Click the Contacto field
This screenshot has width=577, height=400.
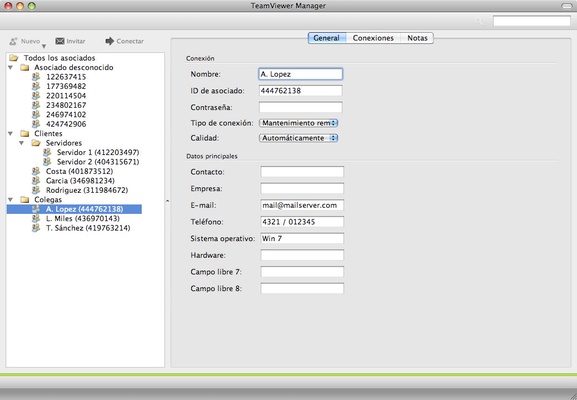click(x=302, y=172)
